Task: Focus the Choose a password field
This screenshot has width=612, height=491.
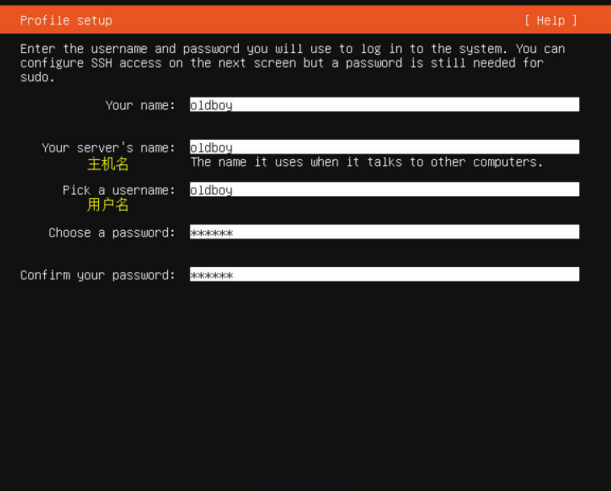Action: (384, 232)
